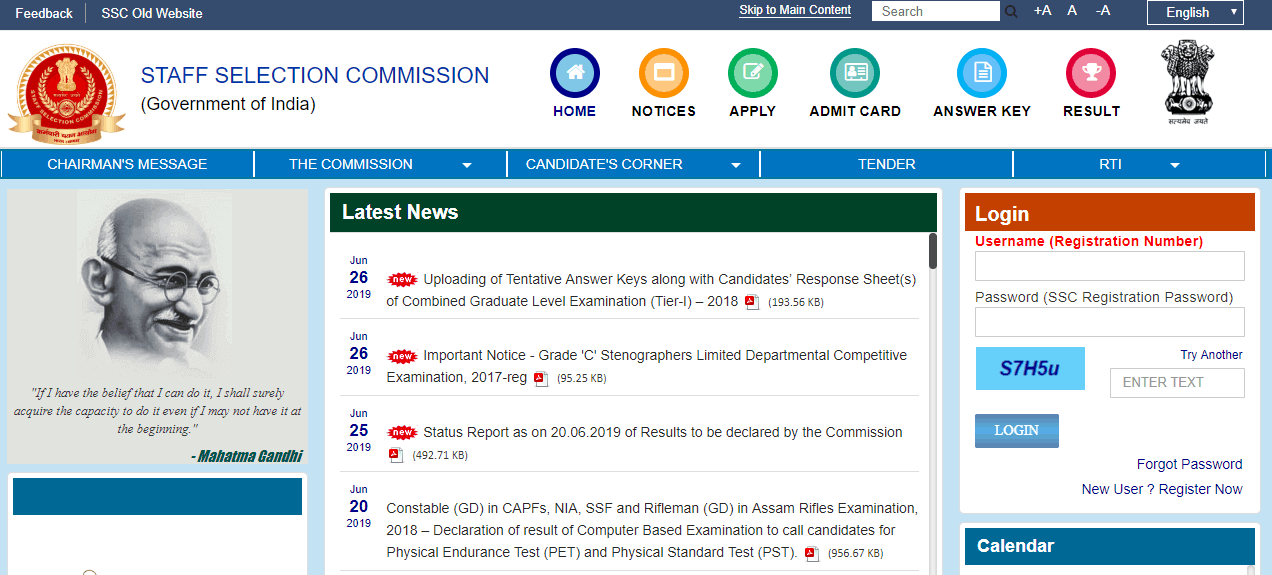Open the Result trophy icon
Image resolution: width=1272 pixels, height=575 pixels.
(x=1090, y=73)
